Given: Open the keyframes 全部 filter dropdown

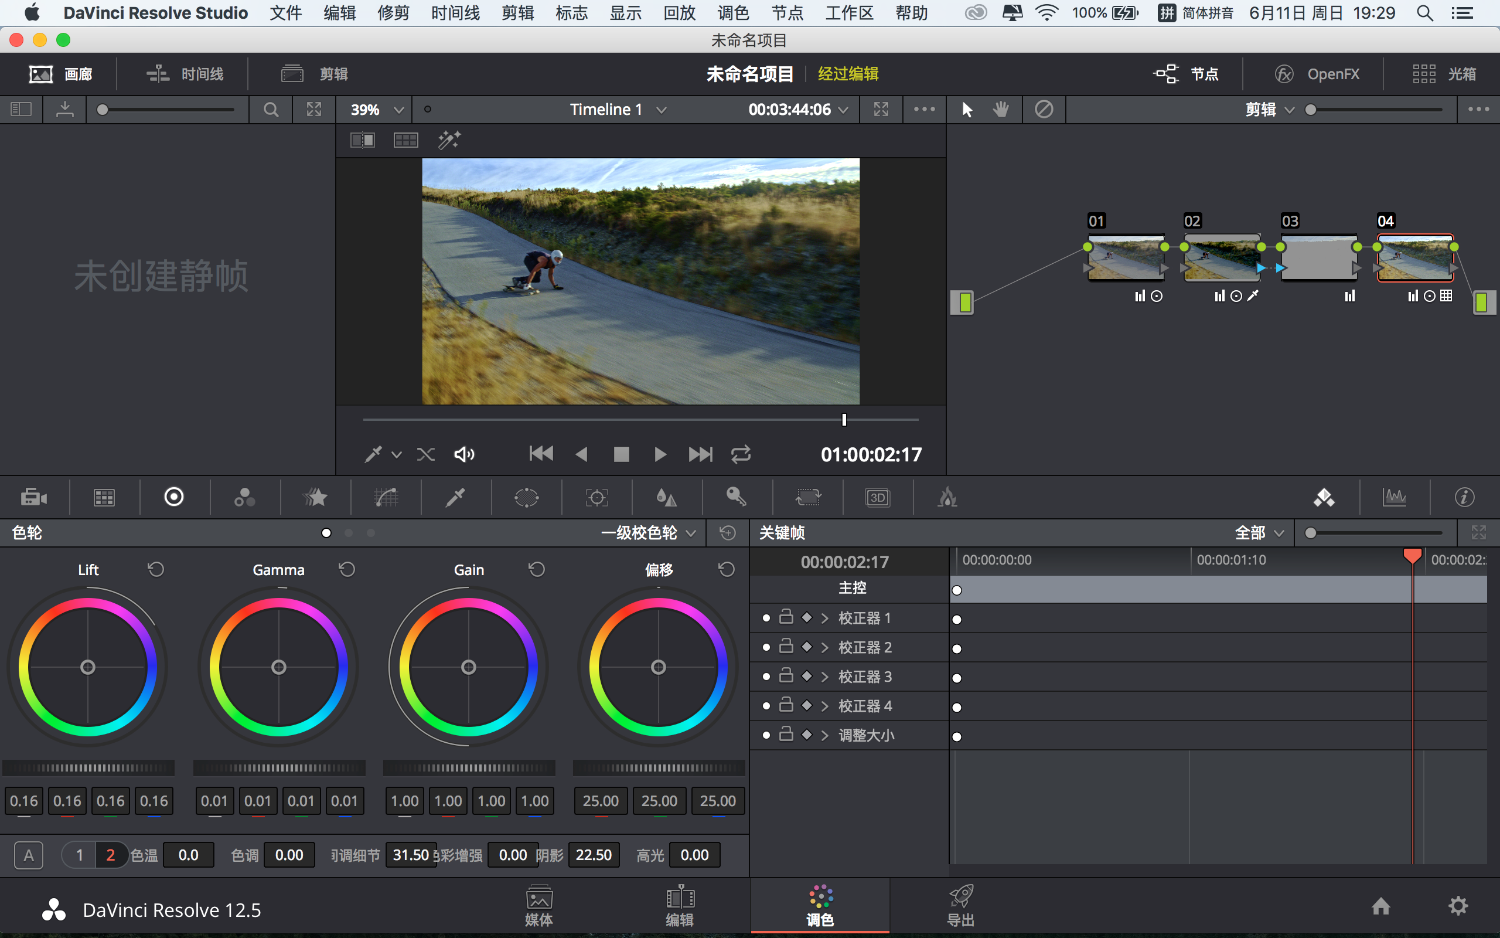Looking at the screenshot, I should coord(1260,533).
